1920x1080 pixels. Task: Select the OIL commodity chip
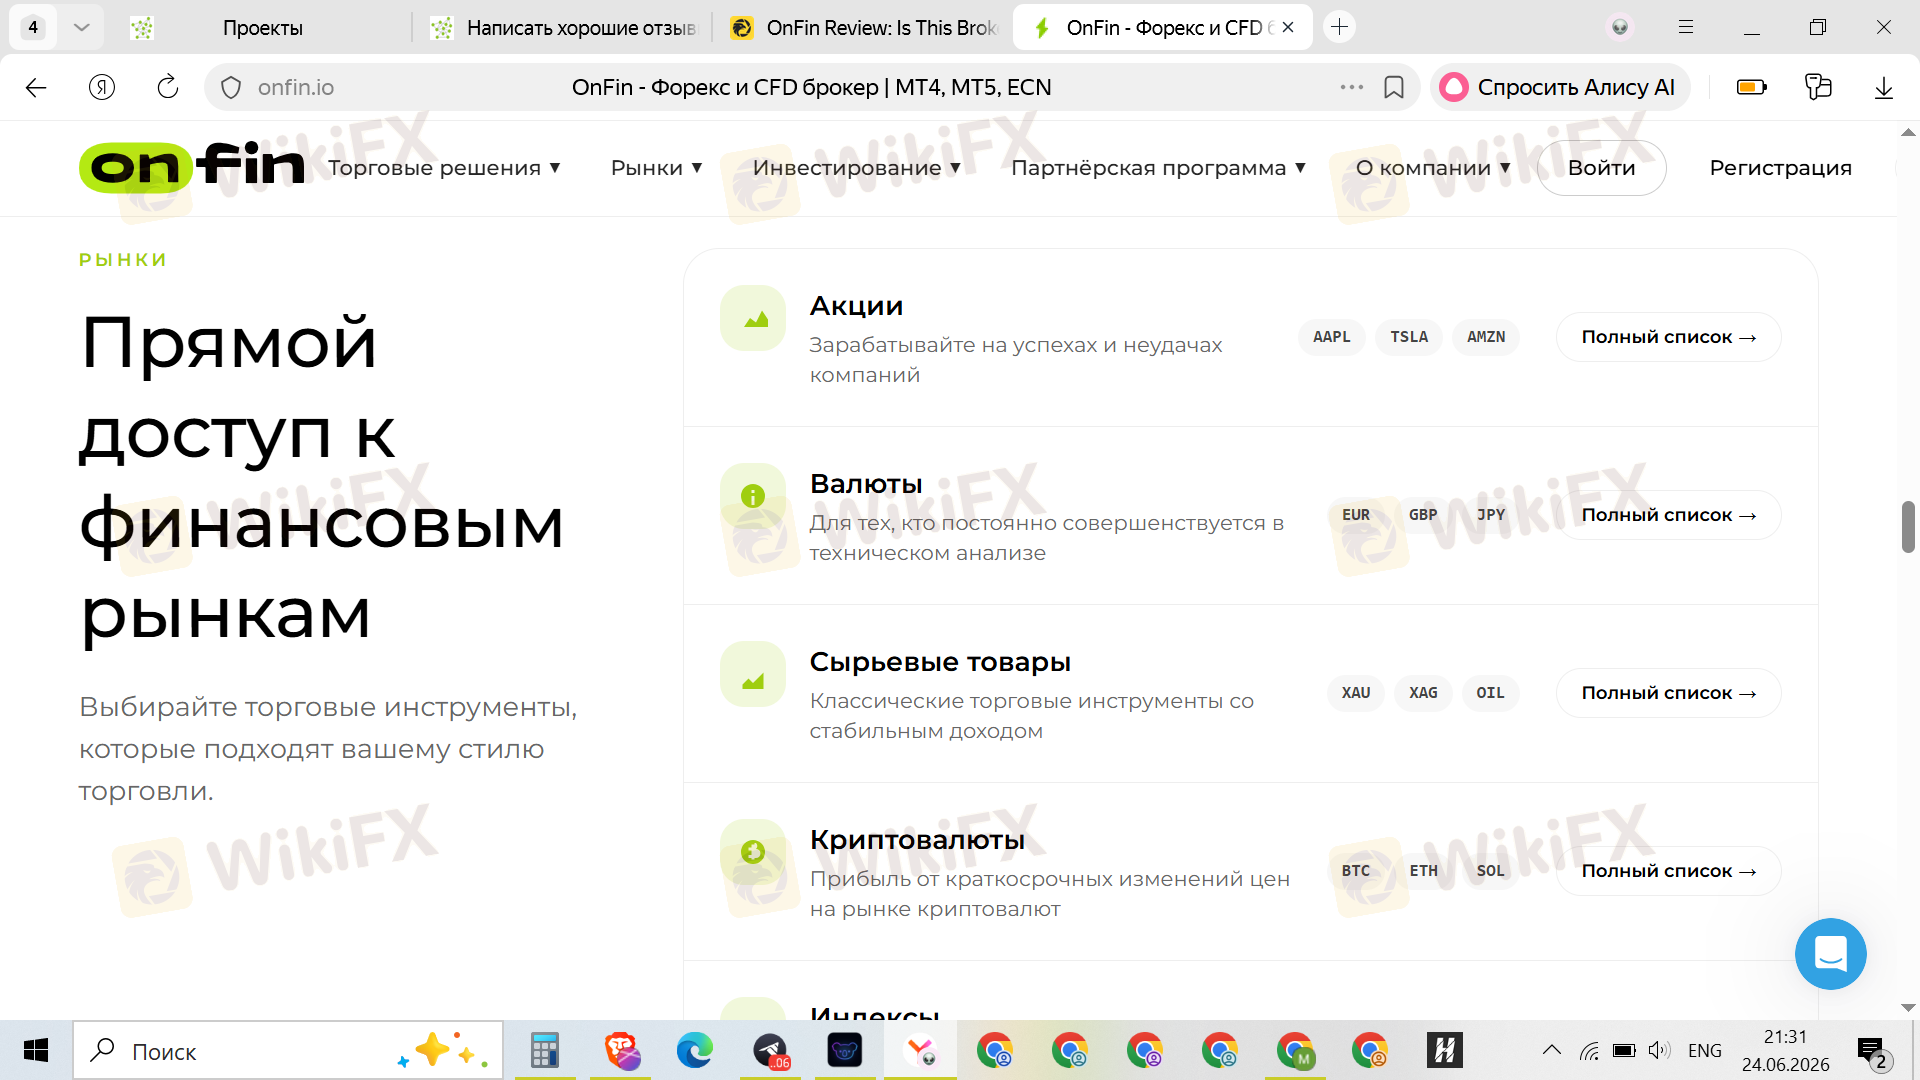(1491, 693)
